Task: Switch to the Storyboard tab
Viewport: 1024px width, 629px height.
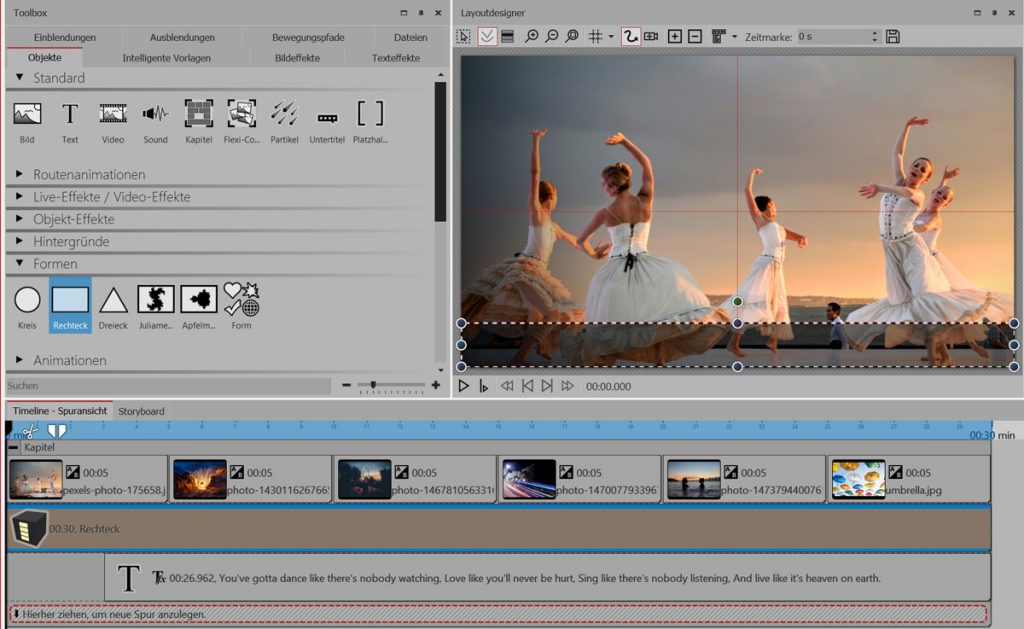Action: (141, 411)
